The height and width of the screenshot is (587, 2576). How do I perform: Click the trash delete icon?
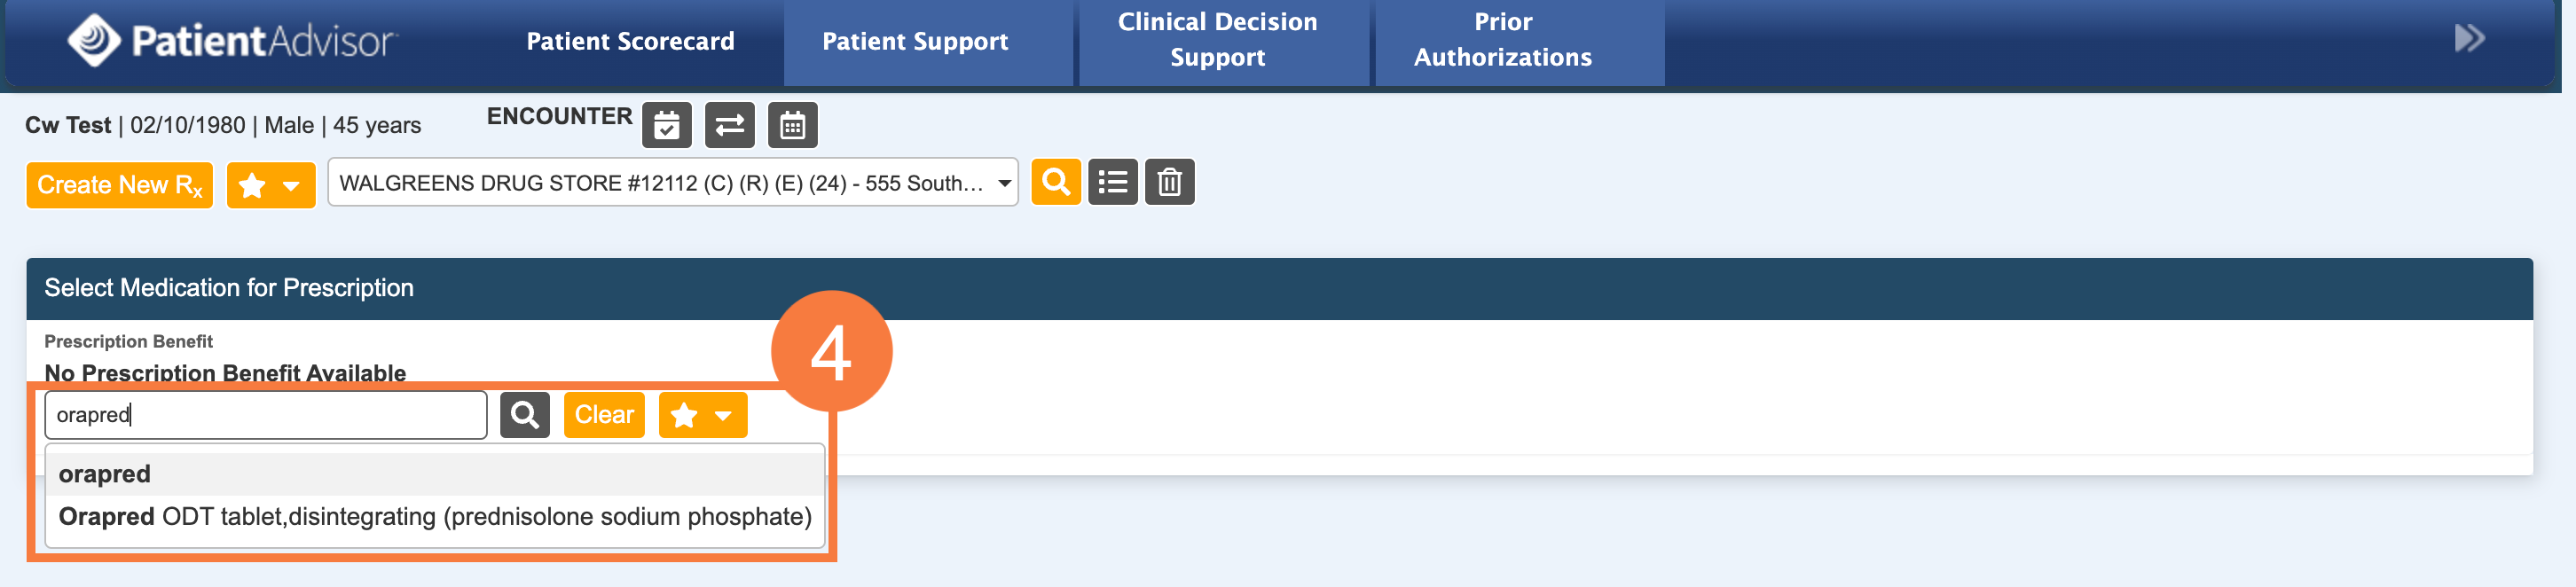click(x=1169, y=183)
